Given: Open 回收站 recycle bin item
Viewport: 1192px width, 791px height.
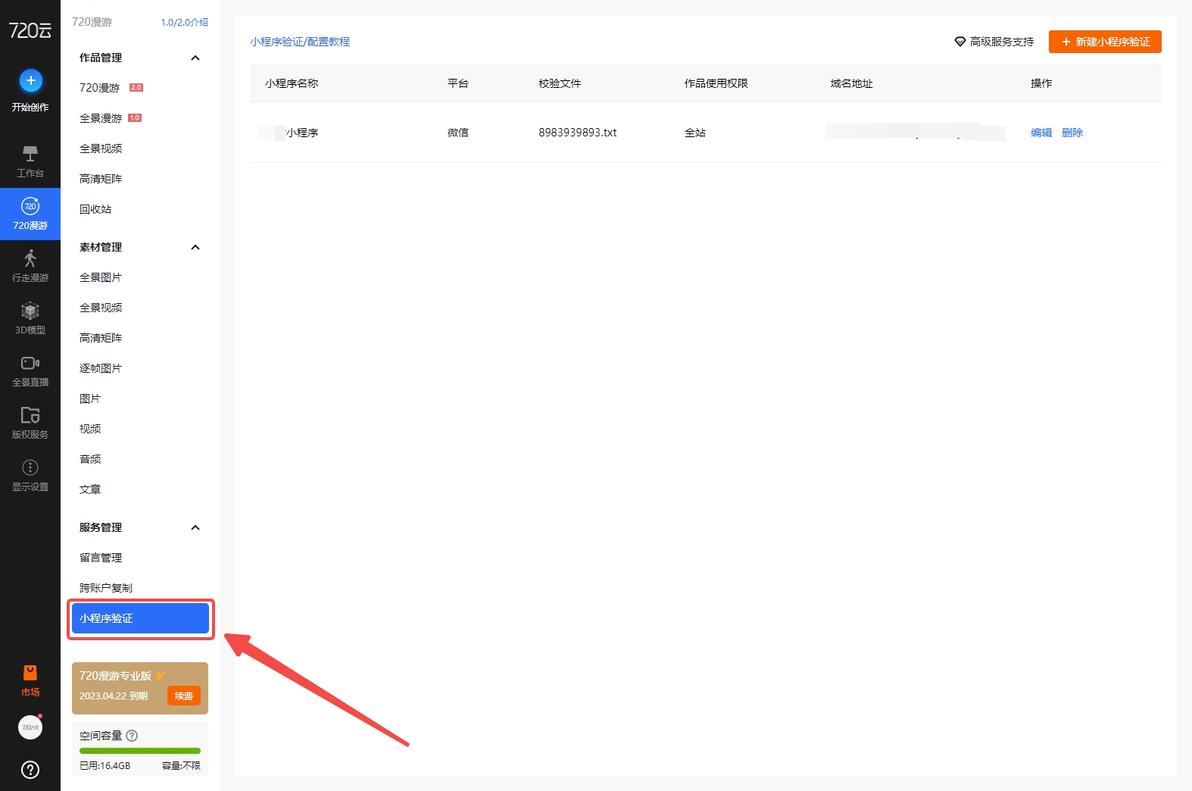Looking at the screenshot, I should (95, 209).
